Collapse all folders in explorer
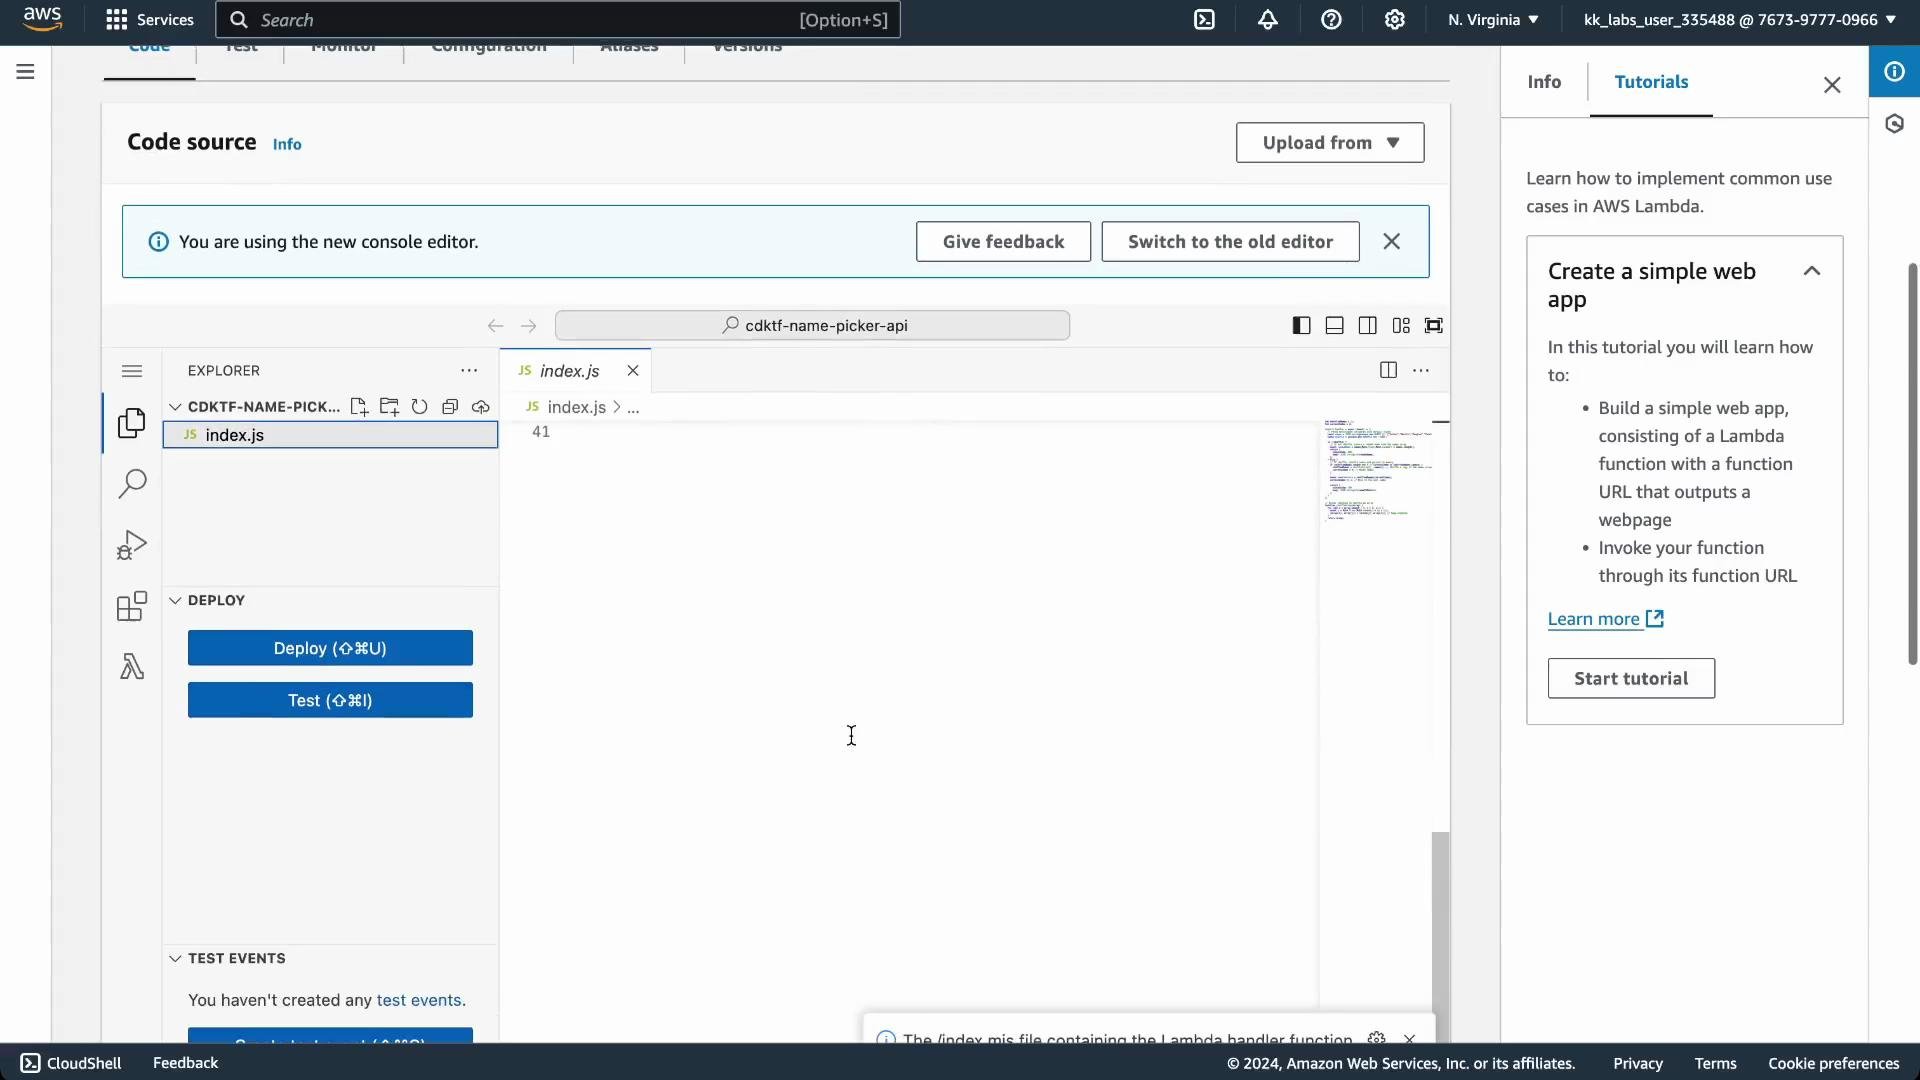This screenshot has width=1920, height=1080. click(x=450, y=407)
